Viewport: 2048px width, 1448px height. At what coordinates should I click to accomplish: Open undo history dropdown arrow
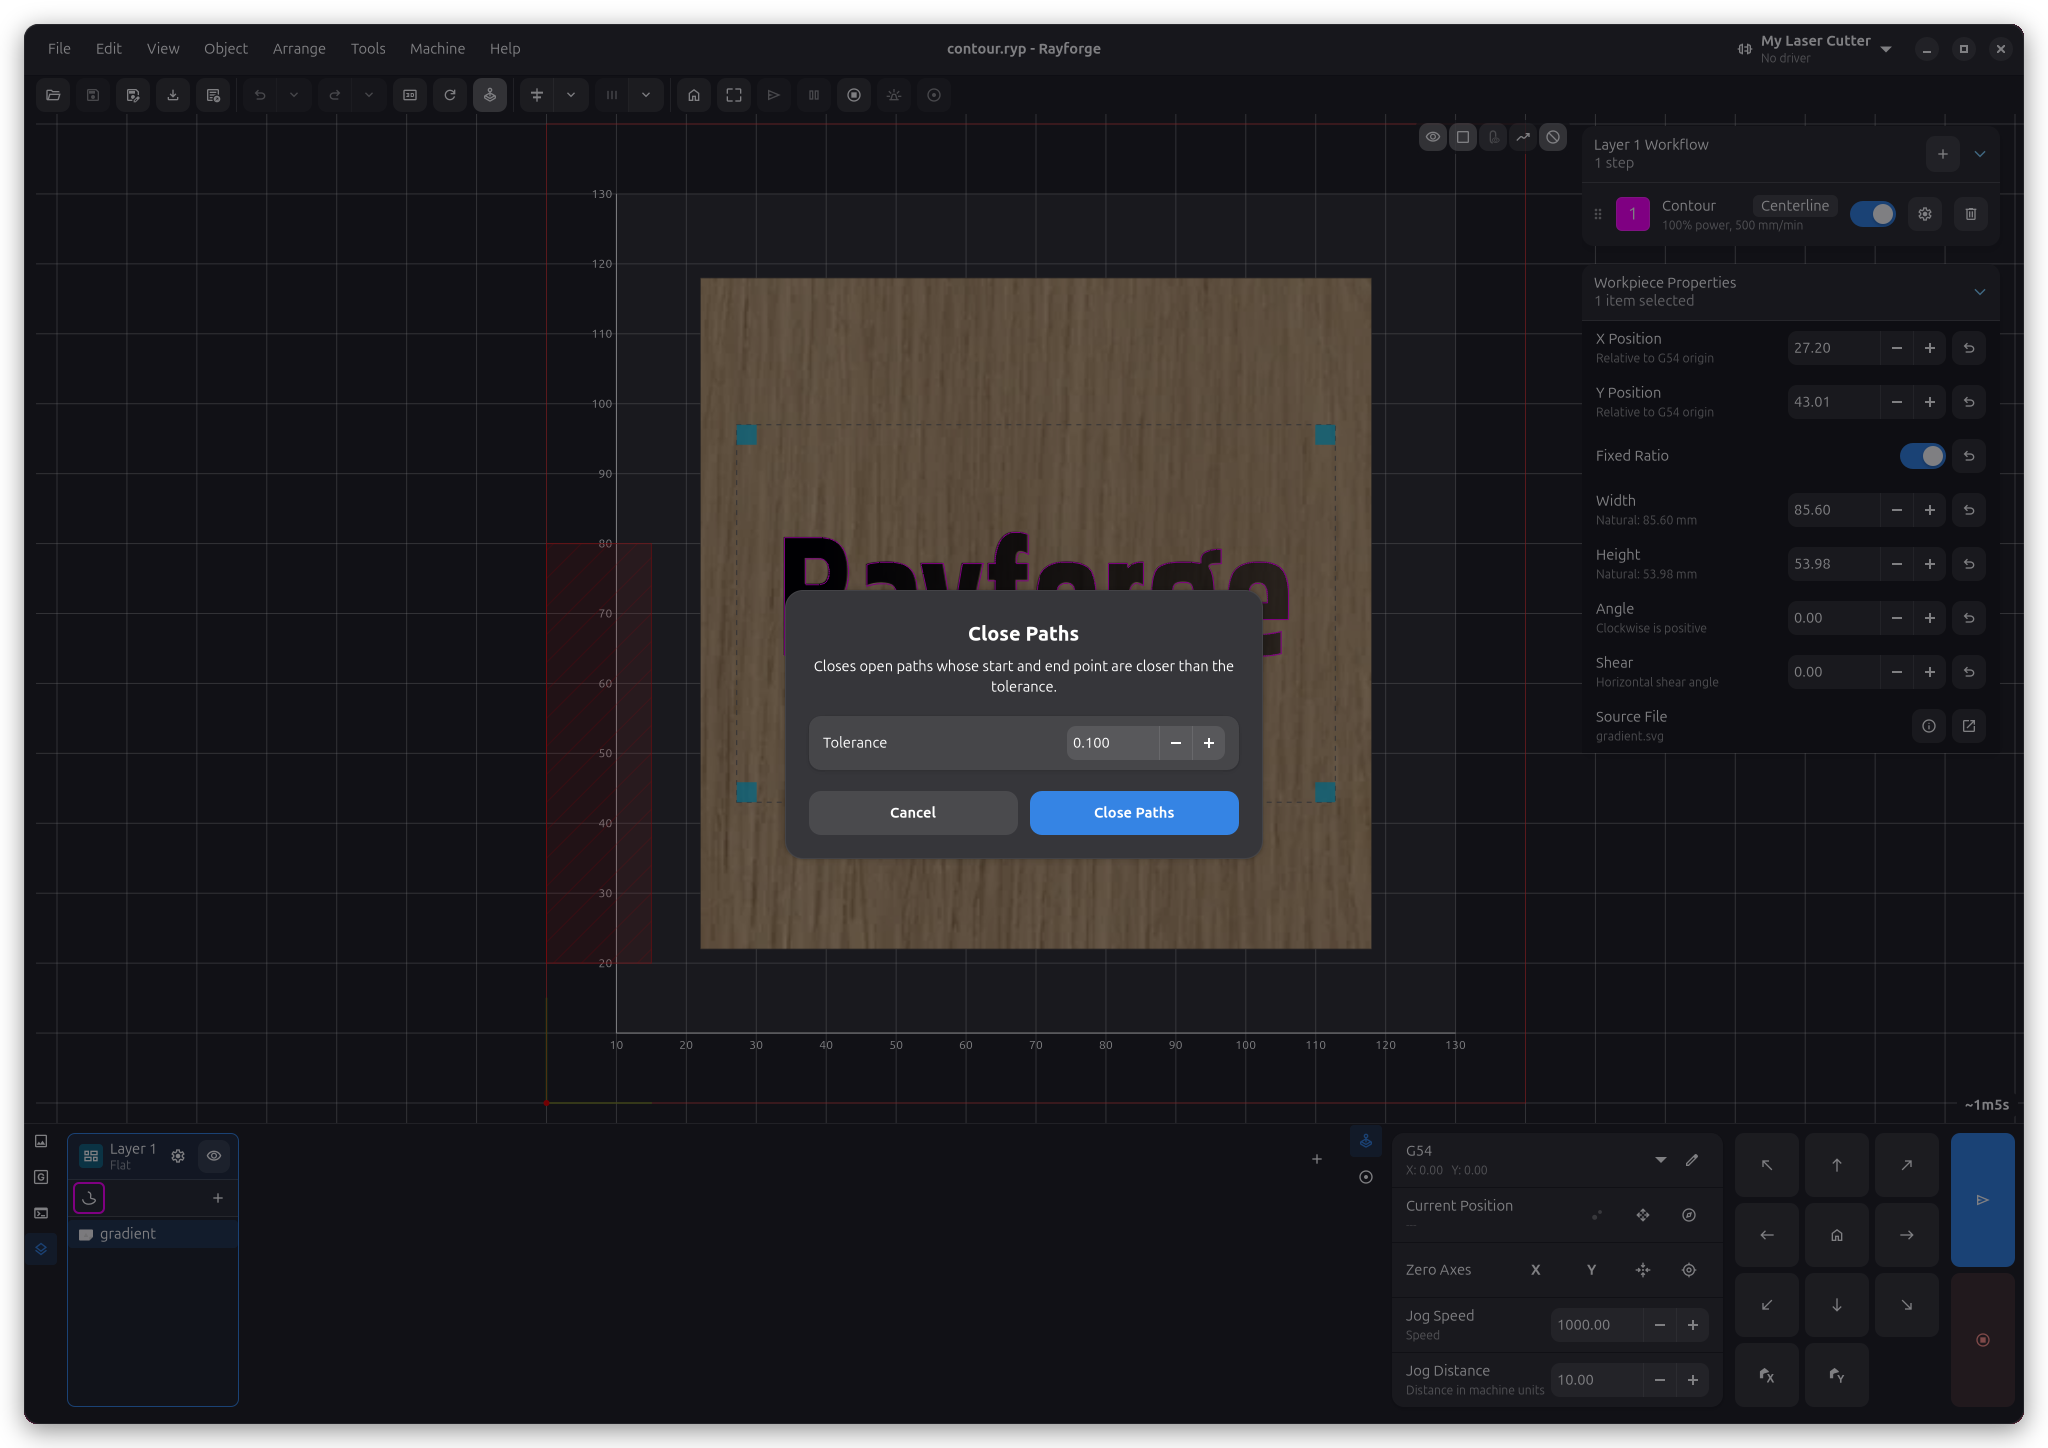(294, 95)
